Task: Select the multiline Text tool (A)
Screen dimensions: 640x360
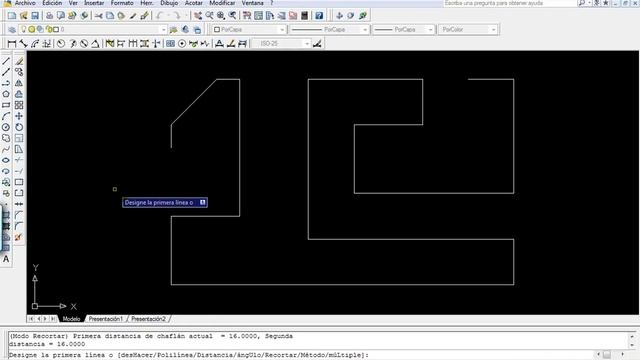Action: point(6,259)
